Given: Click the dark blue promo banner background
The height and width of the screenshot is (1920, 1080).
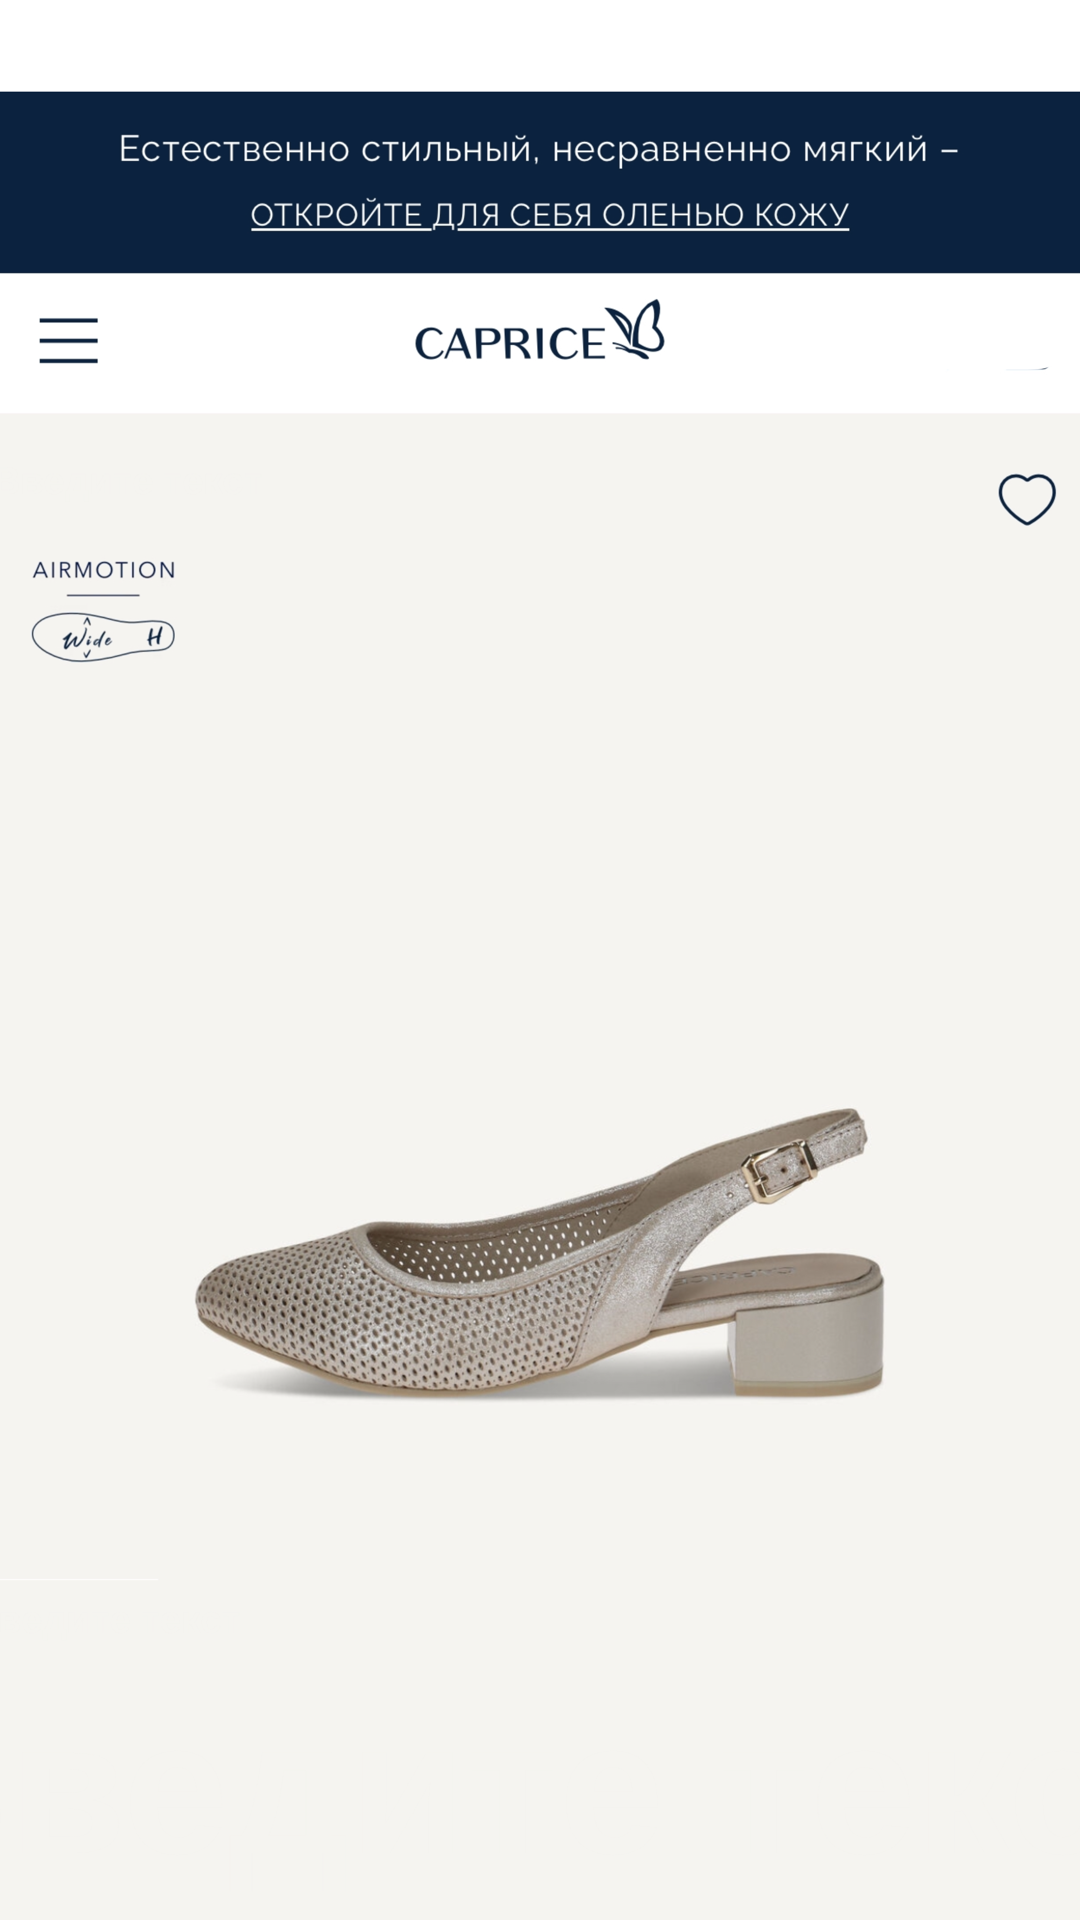Looking at the screenshot, I should click(x=540, y=182).
